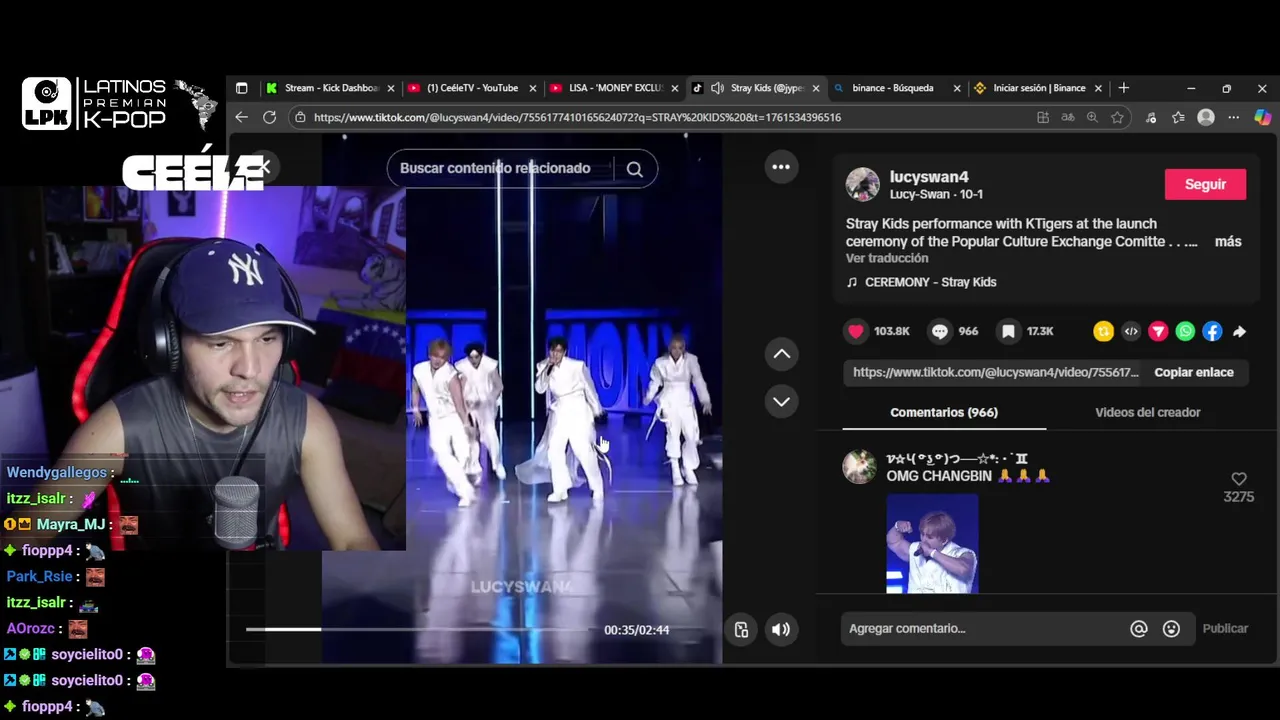1280x720 pixels.
Task: Open the tab actions menu icon
Action: (x=241, y=88)
